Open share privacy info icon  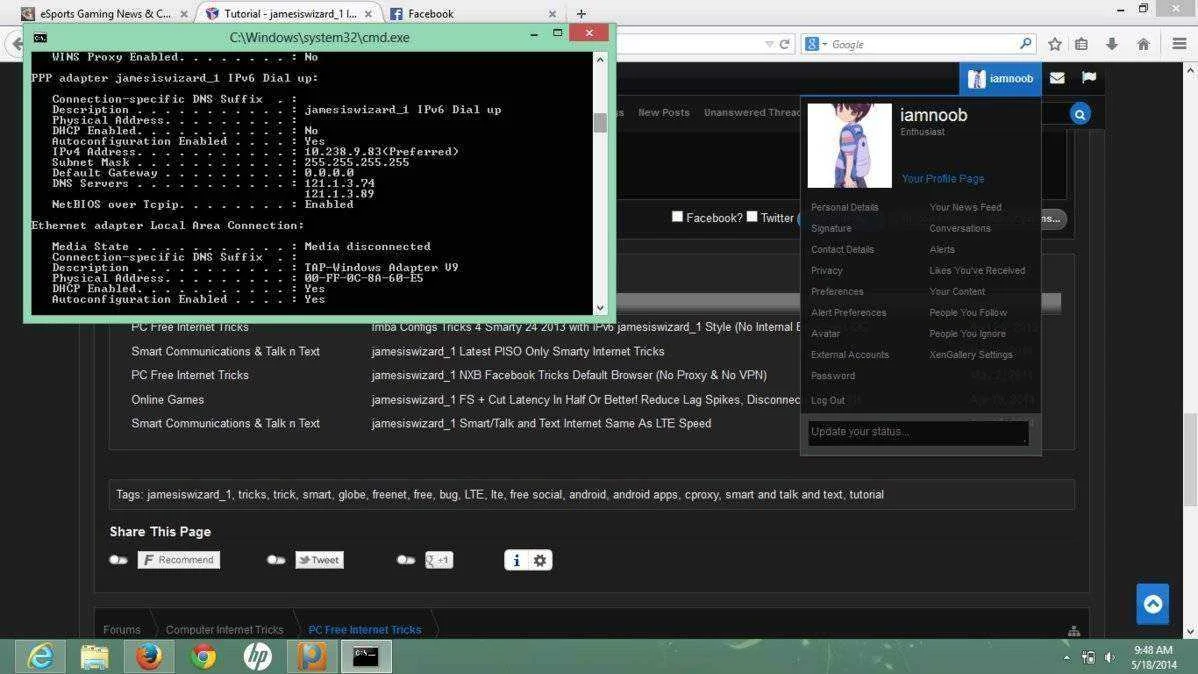point(516,560)
